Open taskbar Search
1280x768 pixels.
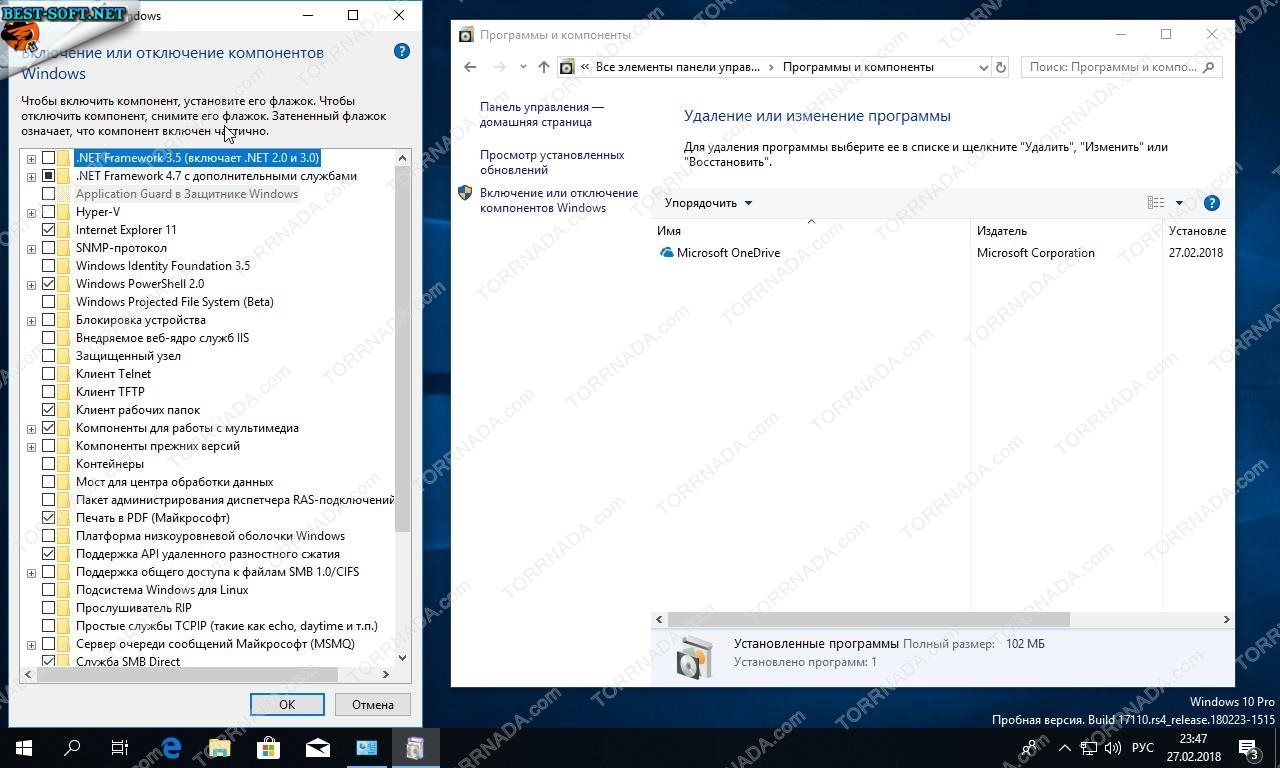click(x=72, y=748)
